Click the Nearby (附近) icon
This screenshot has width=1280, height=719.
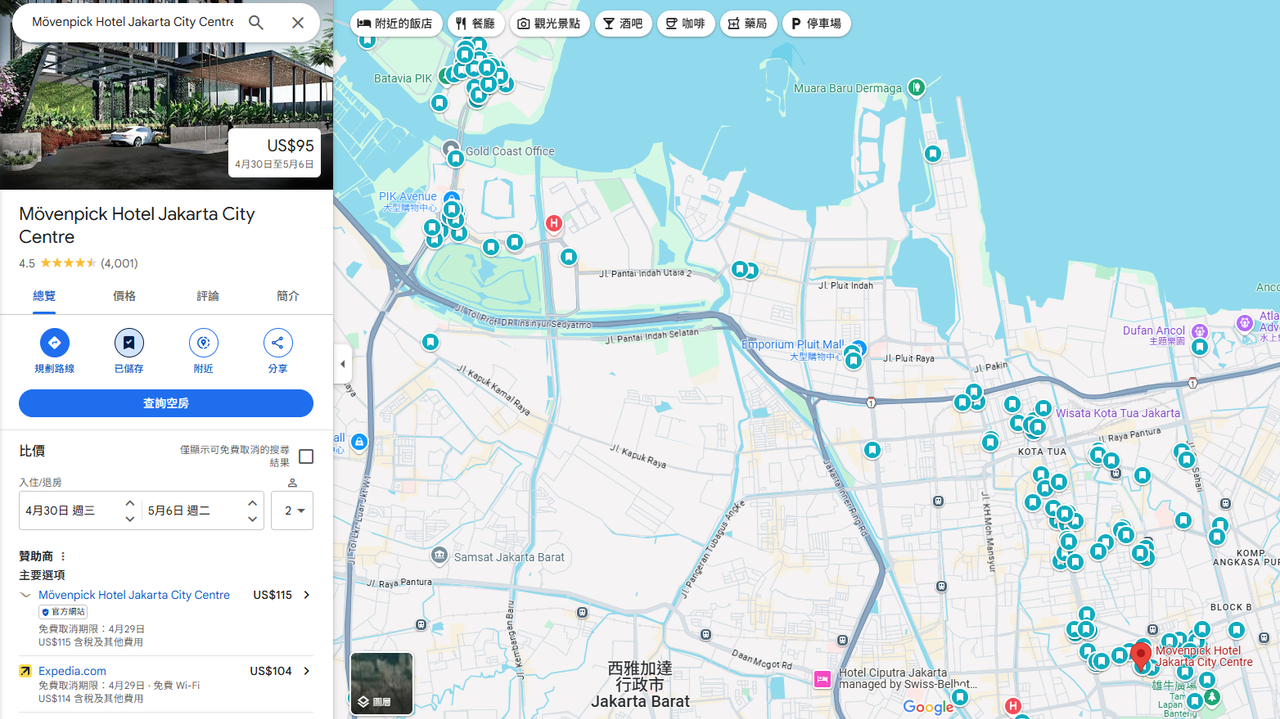203,343
